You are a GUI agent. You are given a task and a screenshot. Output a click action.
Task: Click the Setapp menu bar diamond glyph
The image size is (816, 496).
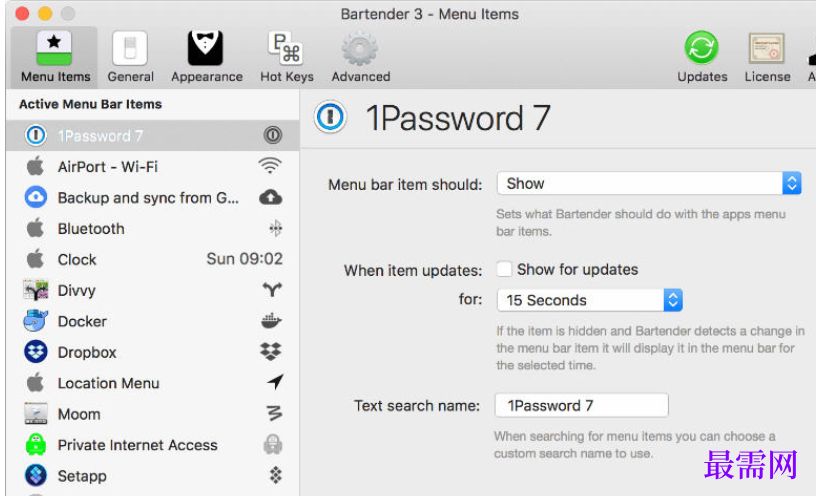coord(275,475)
